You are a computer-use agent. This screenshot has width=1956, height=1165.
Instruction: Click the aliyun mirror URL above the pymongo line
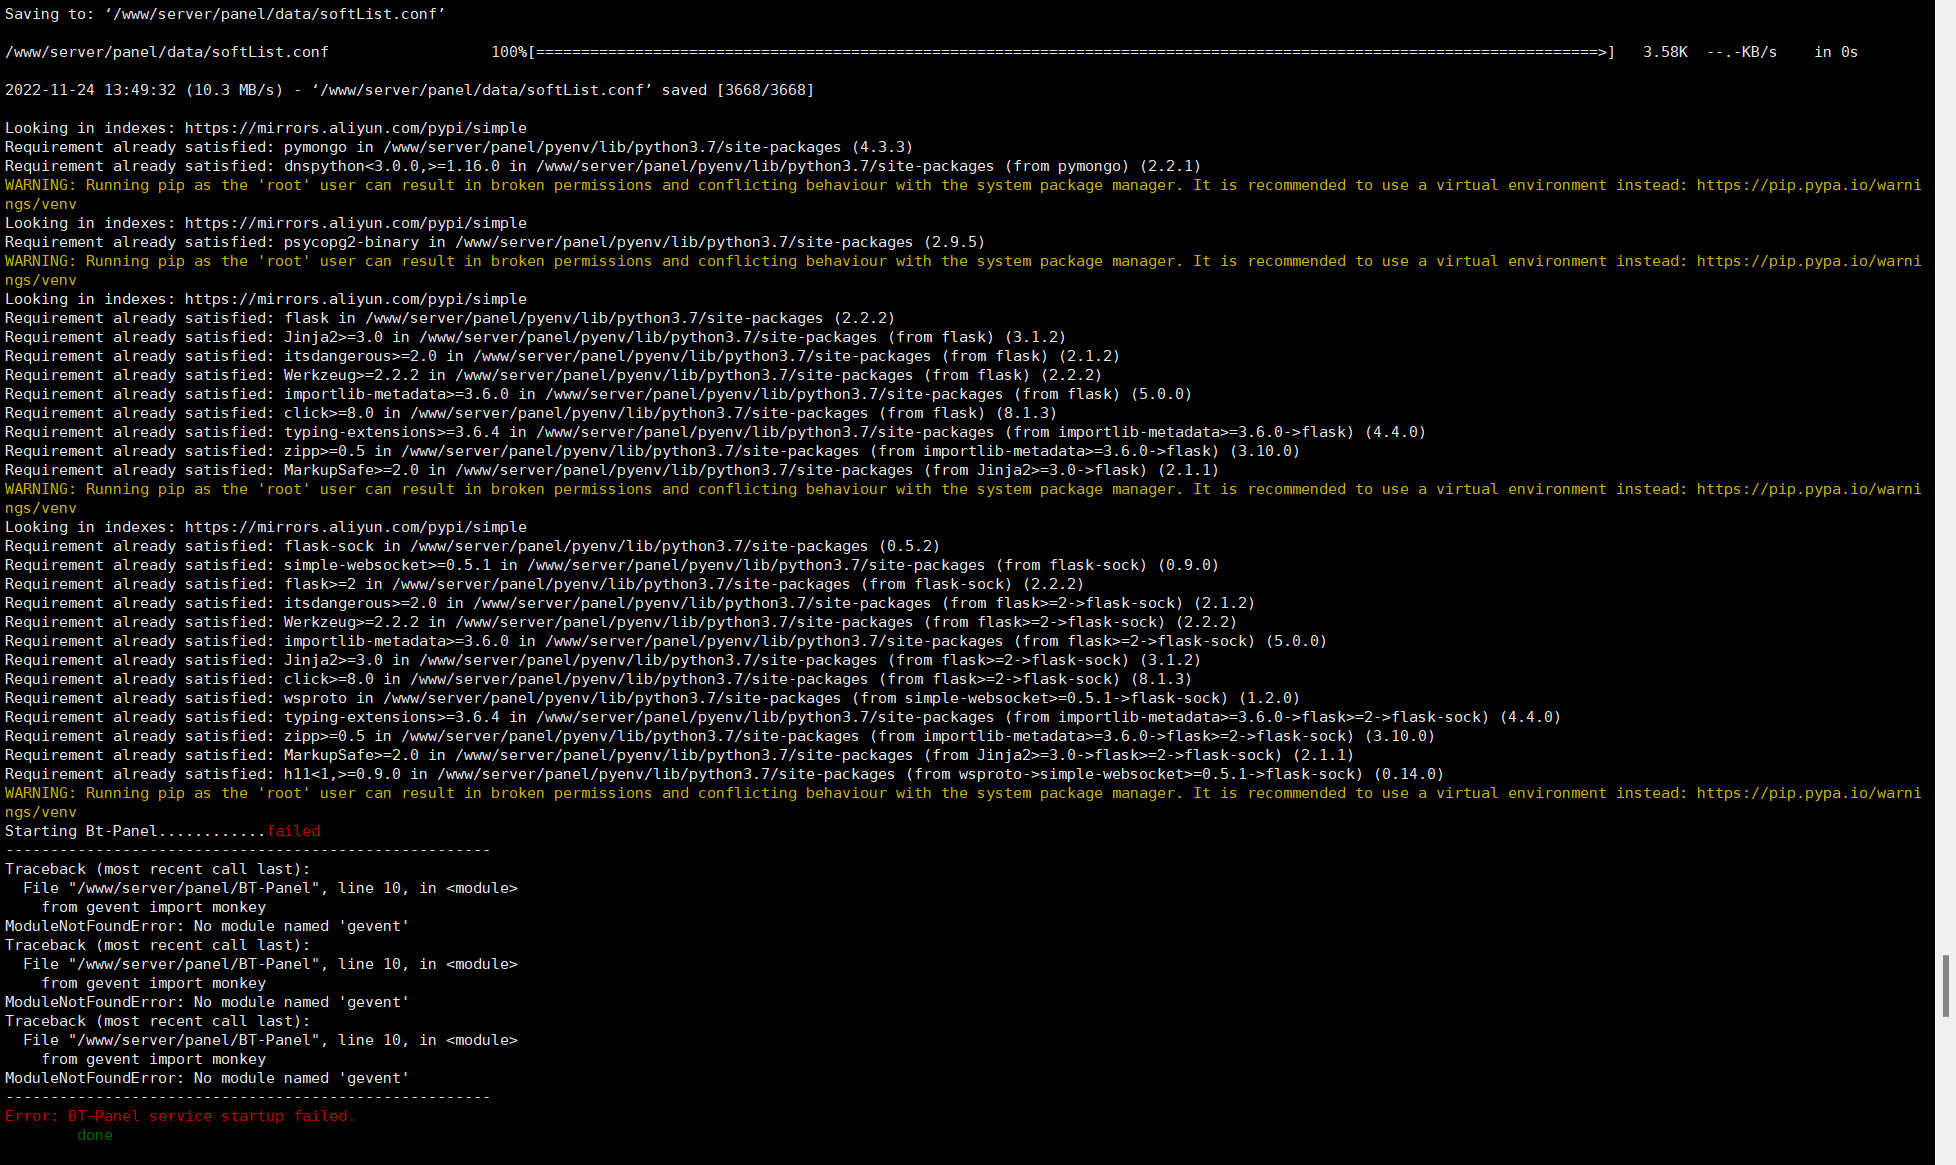click(x=356, y=128)
